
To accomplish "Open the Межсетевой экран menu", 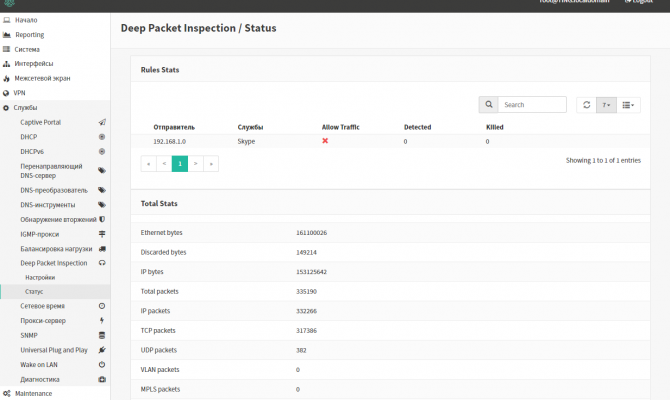I will [42, 77].
